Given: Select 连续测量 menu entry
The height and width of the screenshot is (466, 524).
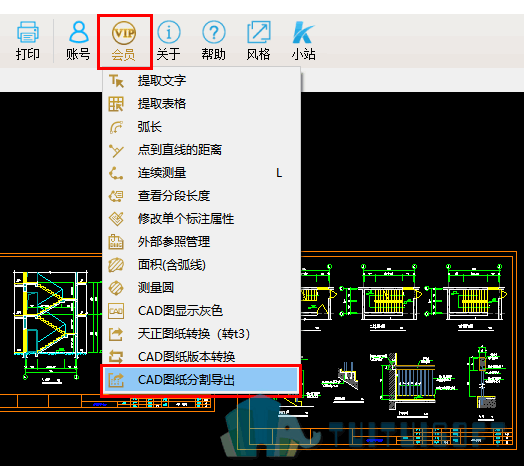Looking at the screenshot, I should [202, 173].
